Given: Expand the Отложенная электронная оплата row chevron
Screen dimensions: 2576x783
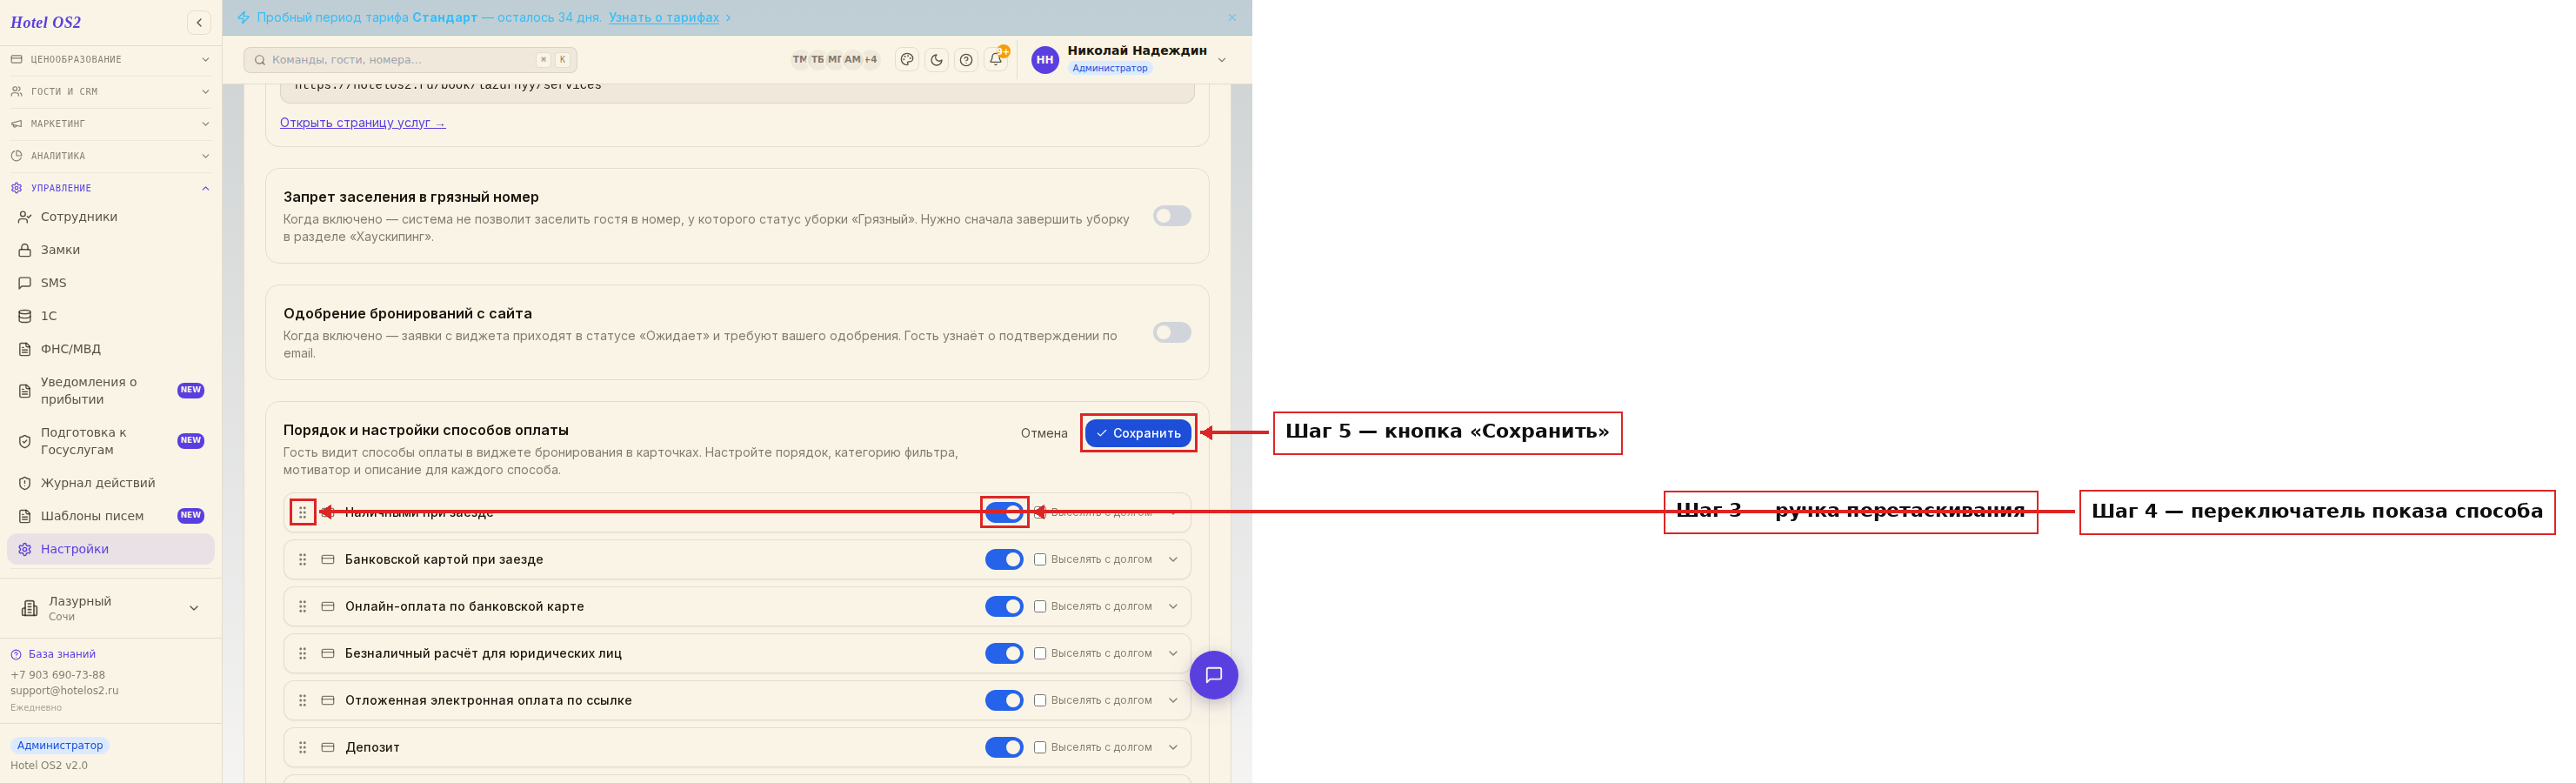Looking at the screenshot, I should [1173, 701].
